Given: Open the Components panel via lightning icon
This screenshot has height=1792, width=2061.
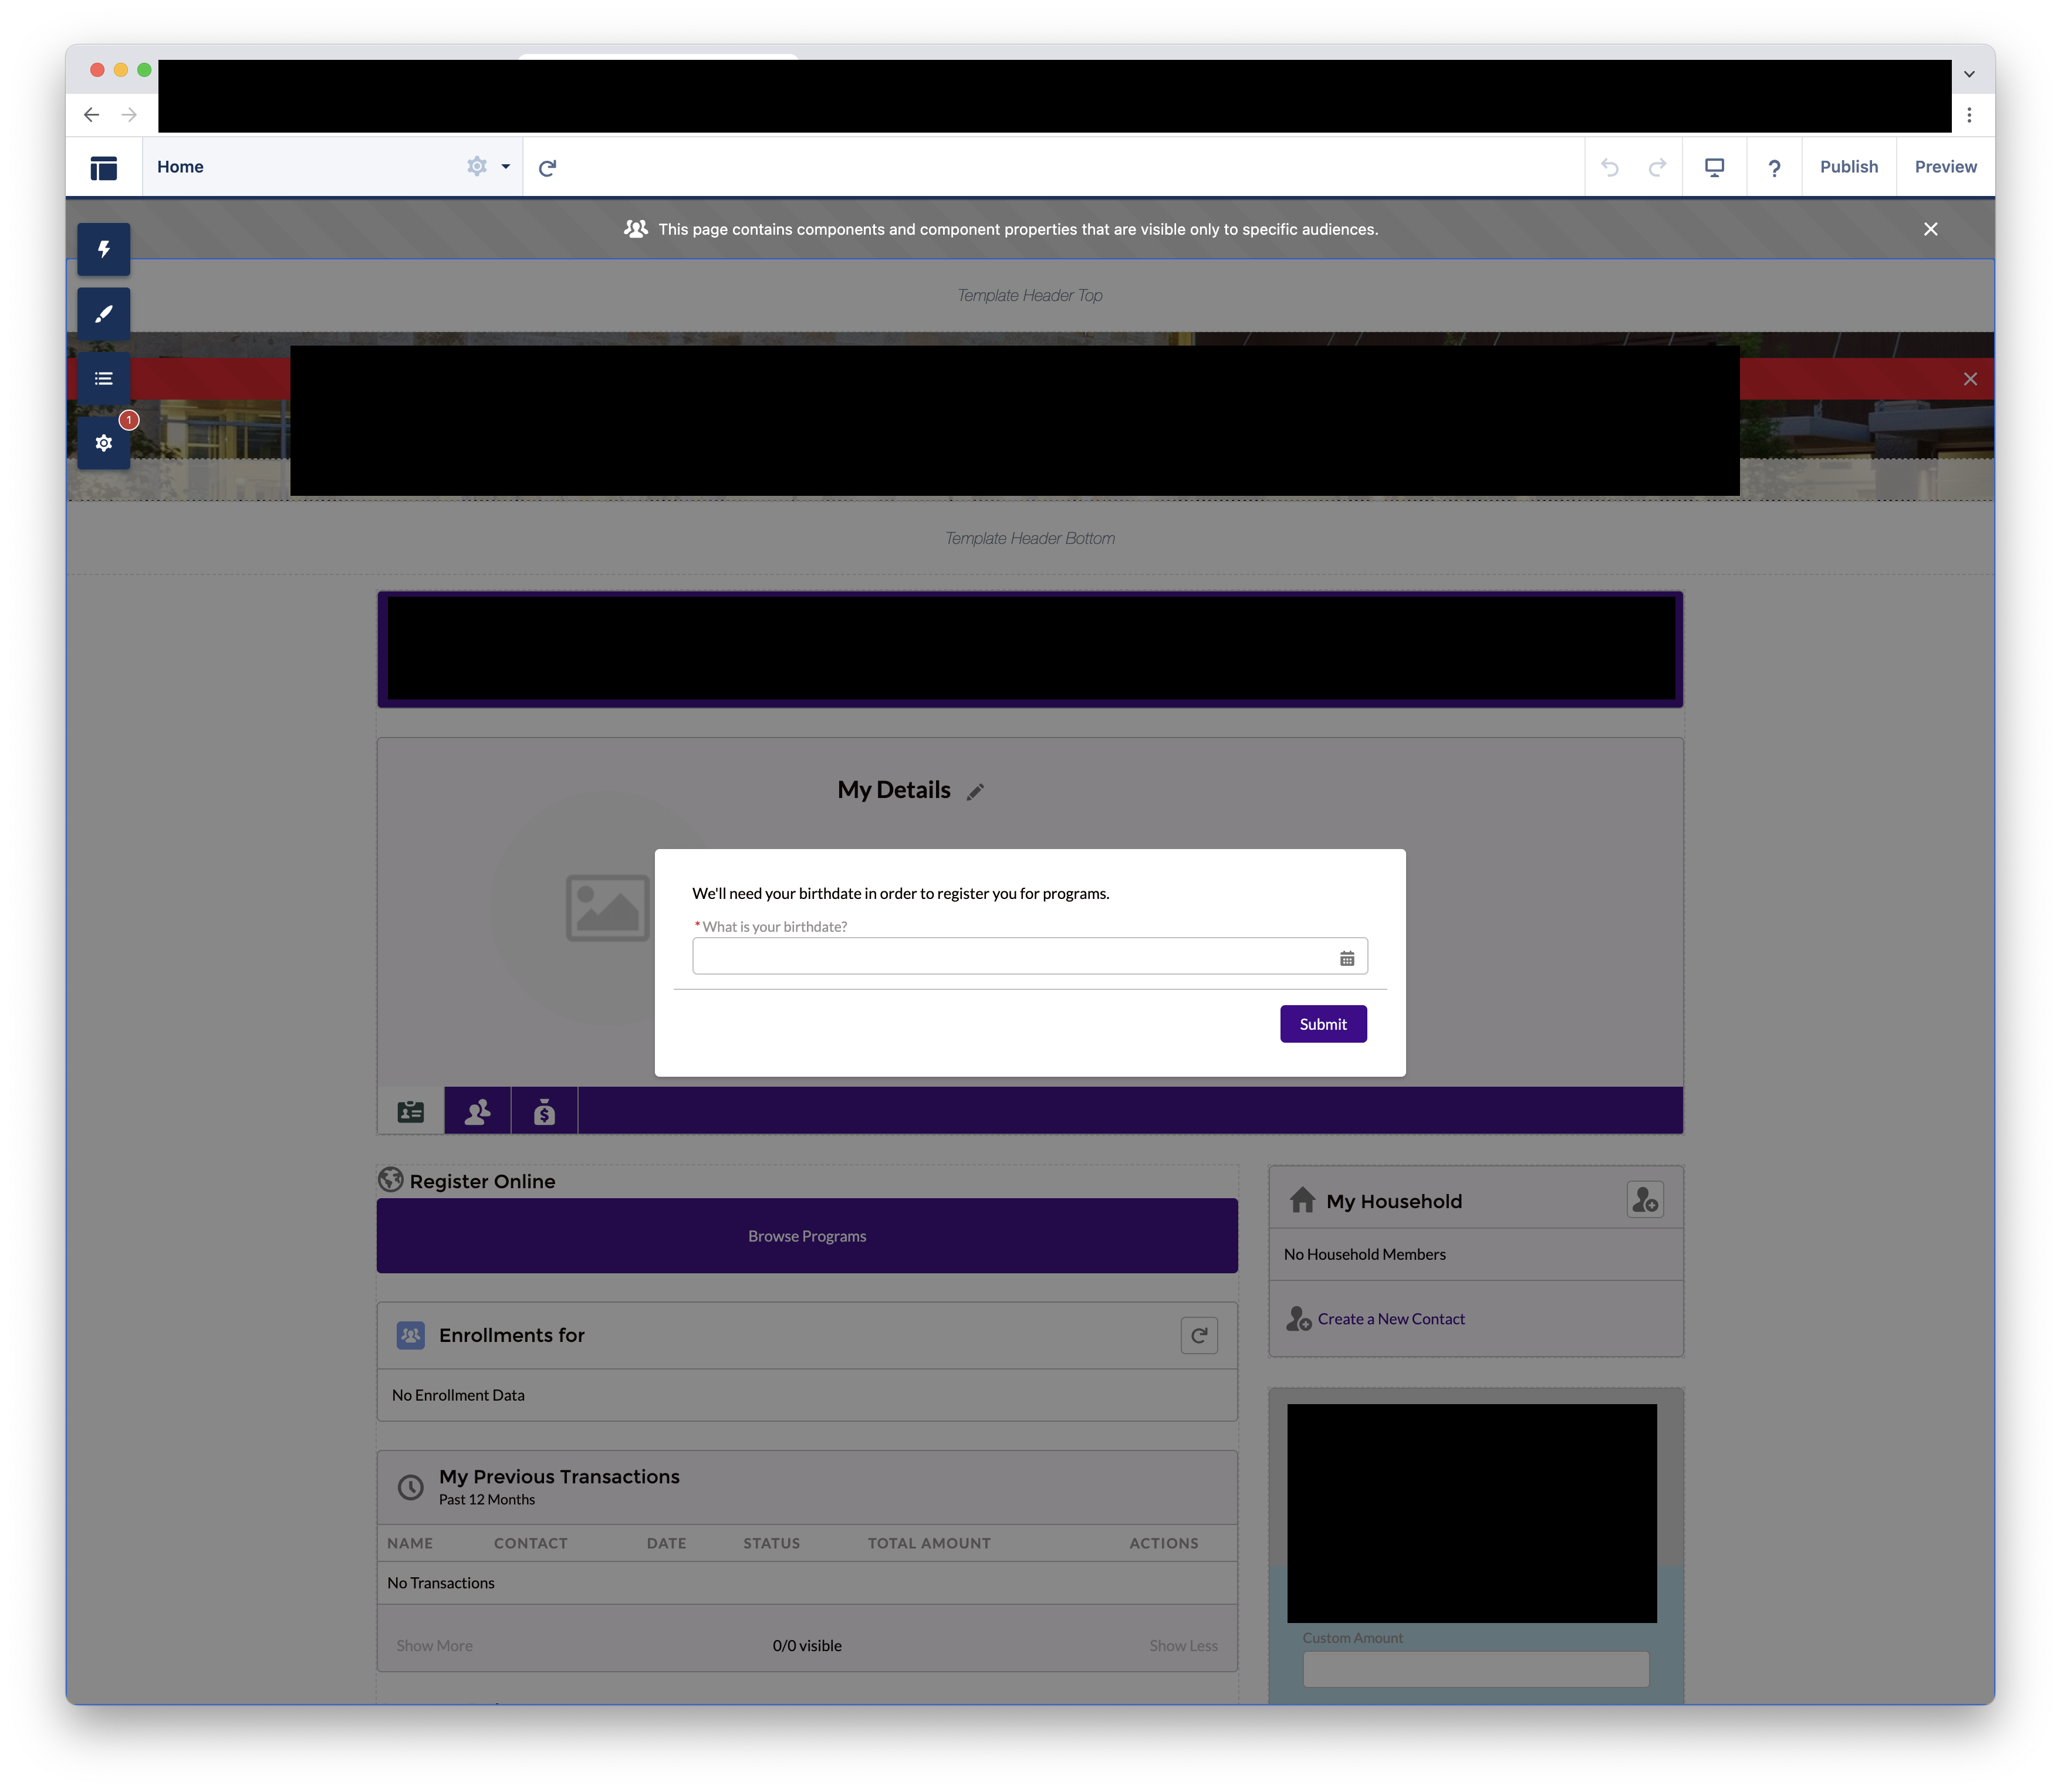Looking at the screenshot, I should pos(104,249).
